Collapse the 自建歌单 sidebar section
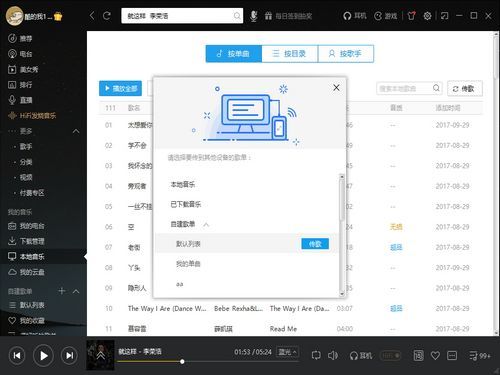Screen dimensions: 500x375 click(76, 291)
